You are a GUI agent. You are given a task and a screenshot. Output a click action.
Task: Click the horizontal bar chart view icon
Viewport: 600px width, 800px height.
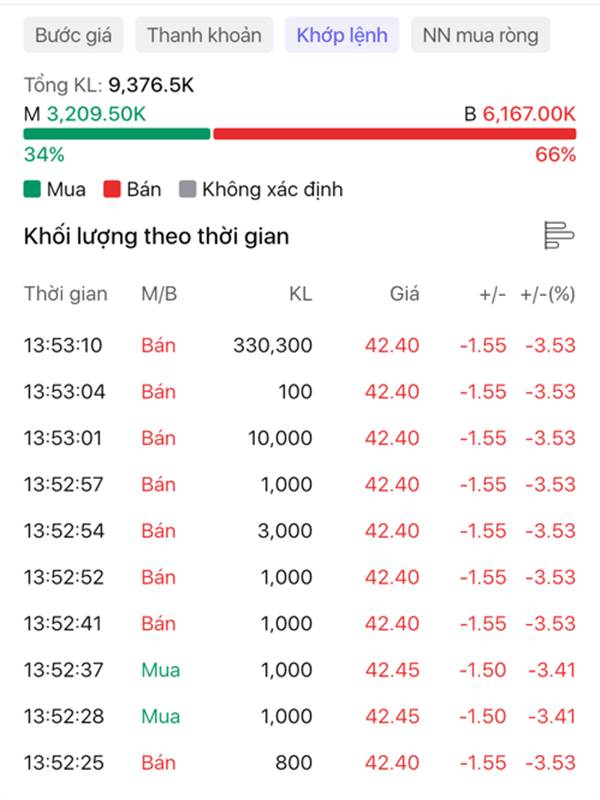point(558,236)
